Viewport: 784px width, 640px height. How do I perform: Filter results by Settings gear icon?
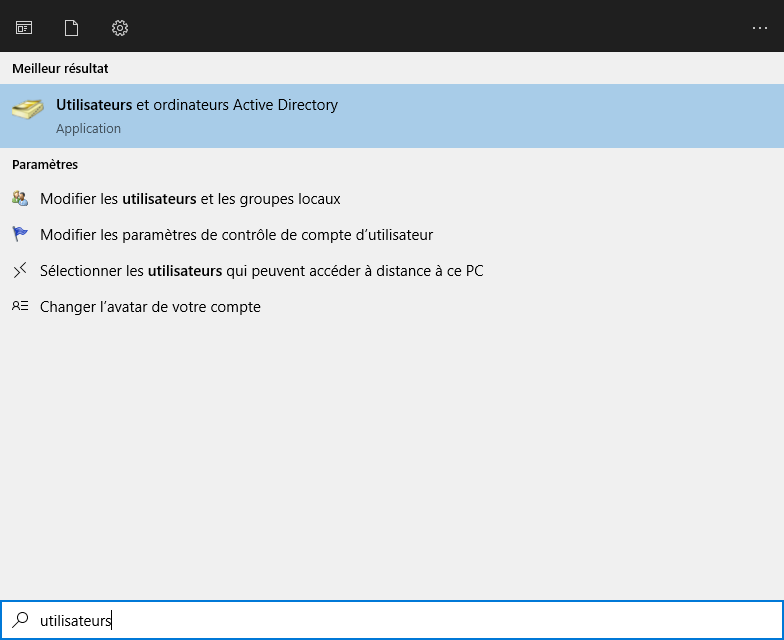click(120, 28)
